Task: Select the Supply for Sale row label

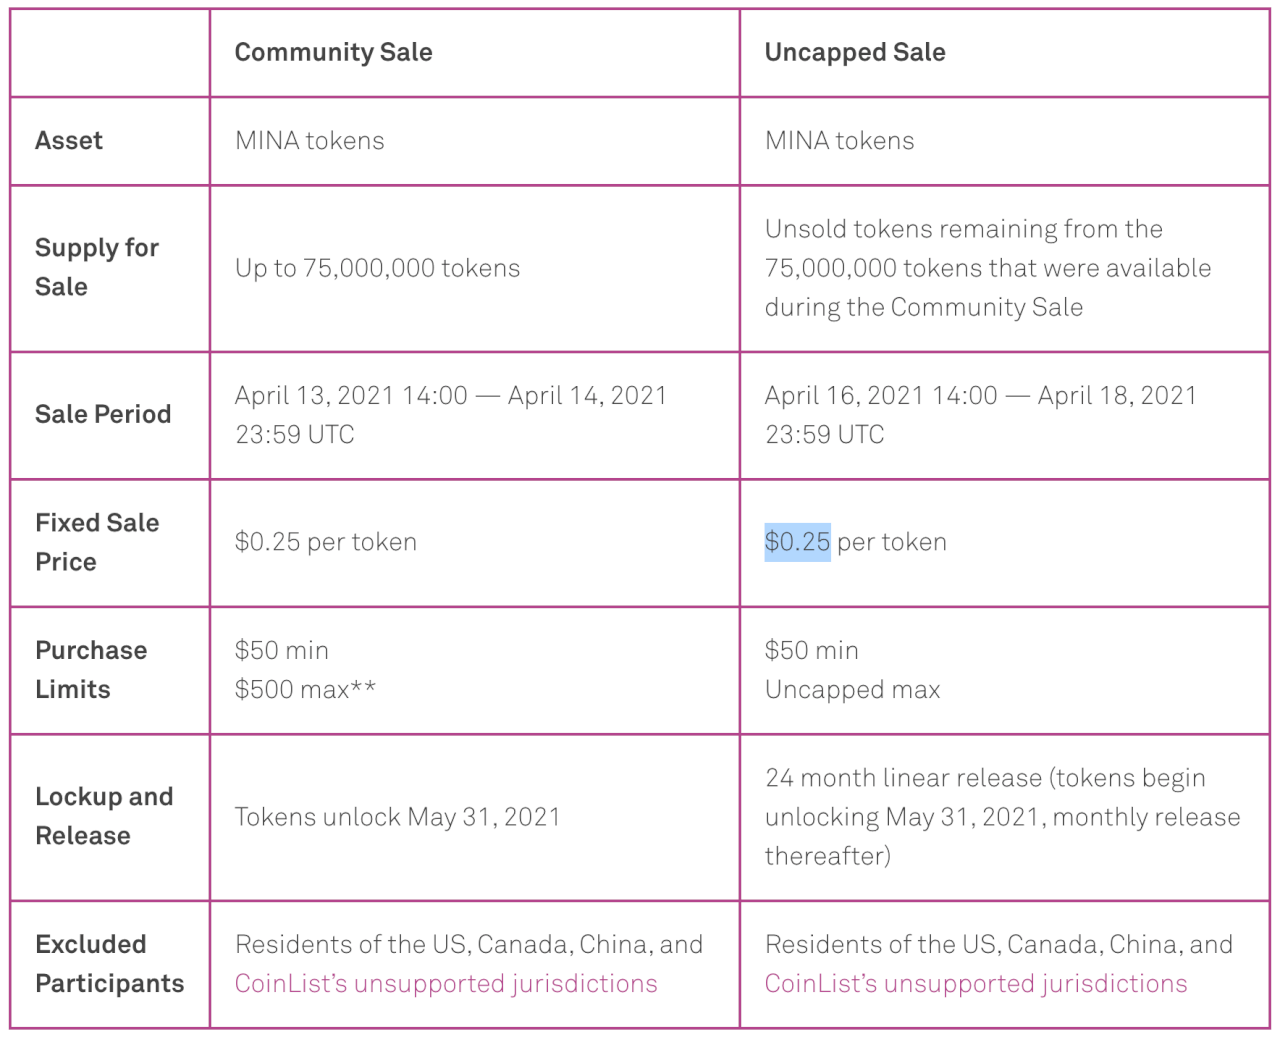Action: click(x=96, y=267)
